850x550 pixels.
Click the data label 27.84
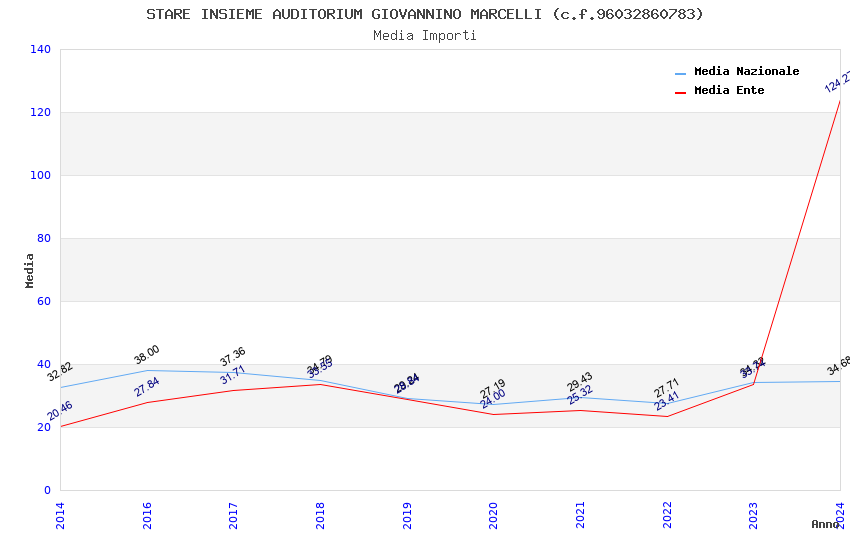146,387
